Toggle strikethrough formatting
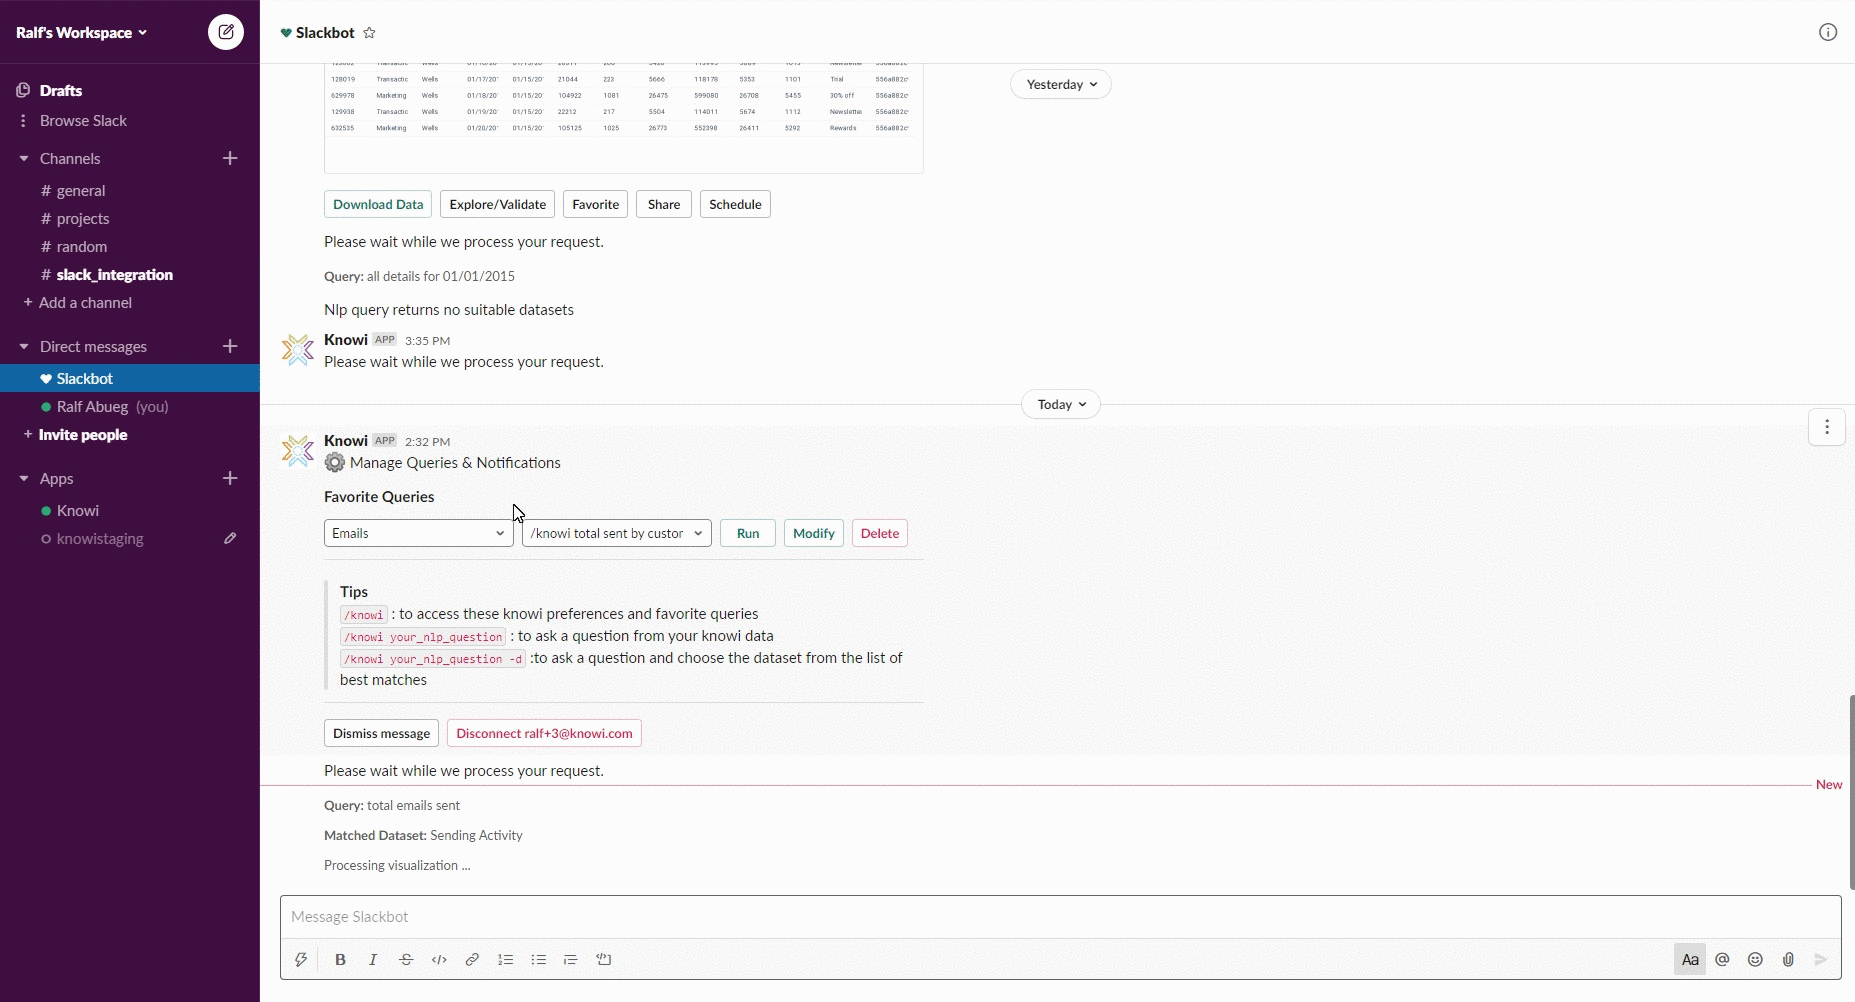 406,959
